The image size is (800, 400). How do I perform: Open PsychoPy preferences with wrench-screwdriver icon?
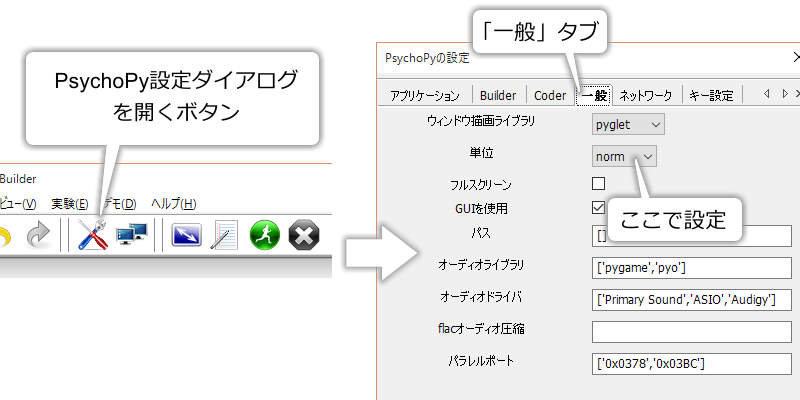[92, 236]
